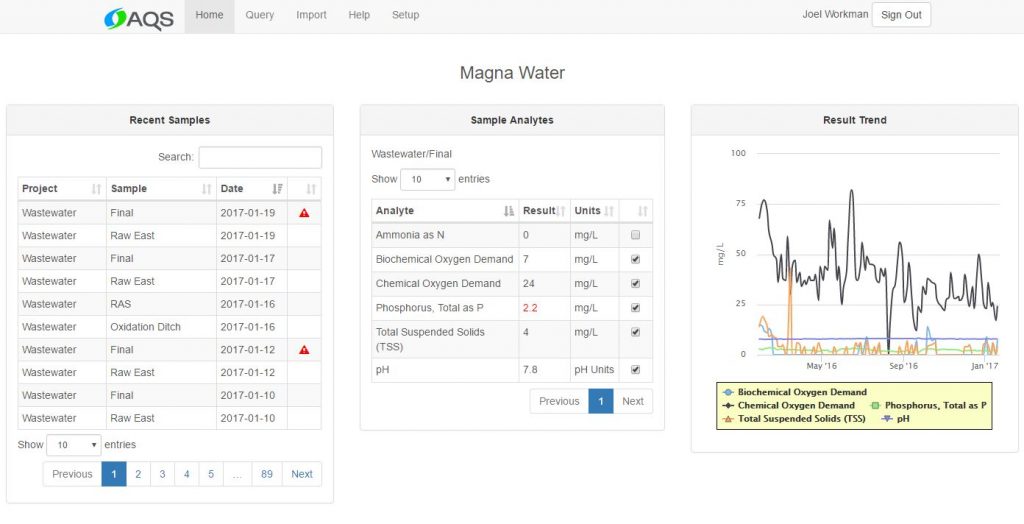Click Total Suspended Solids legend marker
Screen dimensions: 1024x524
coord(728,419)
